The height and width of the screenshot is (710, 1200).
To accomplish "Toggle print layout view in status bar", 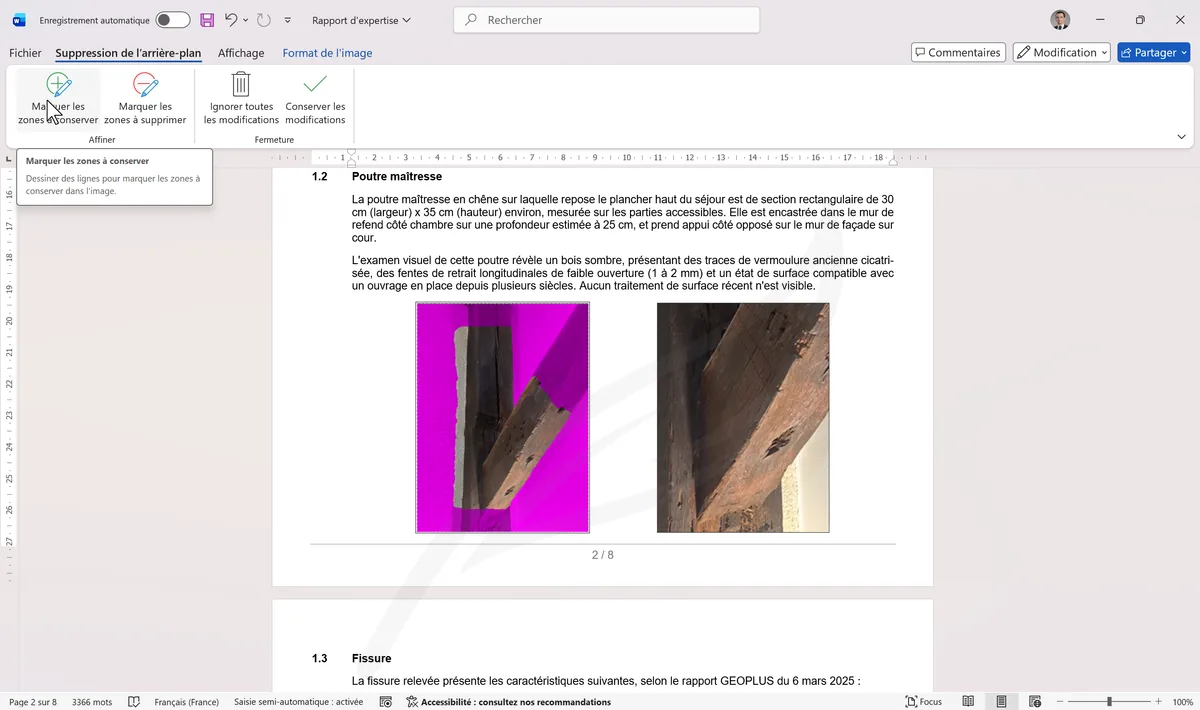I will tap(1001, 701).
